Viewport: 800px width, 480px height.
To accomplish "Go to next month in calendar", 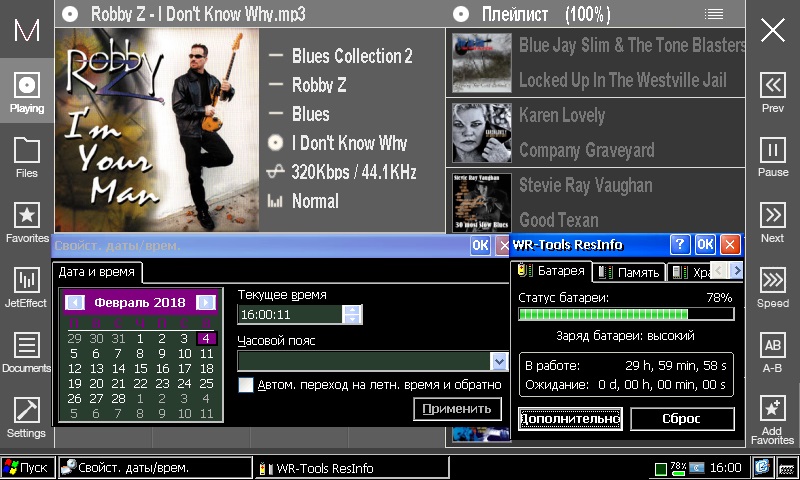I will (x=206, y=302).
